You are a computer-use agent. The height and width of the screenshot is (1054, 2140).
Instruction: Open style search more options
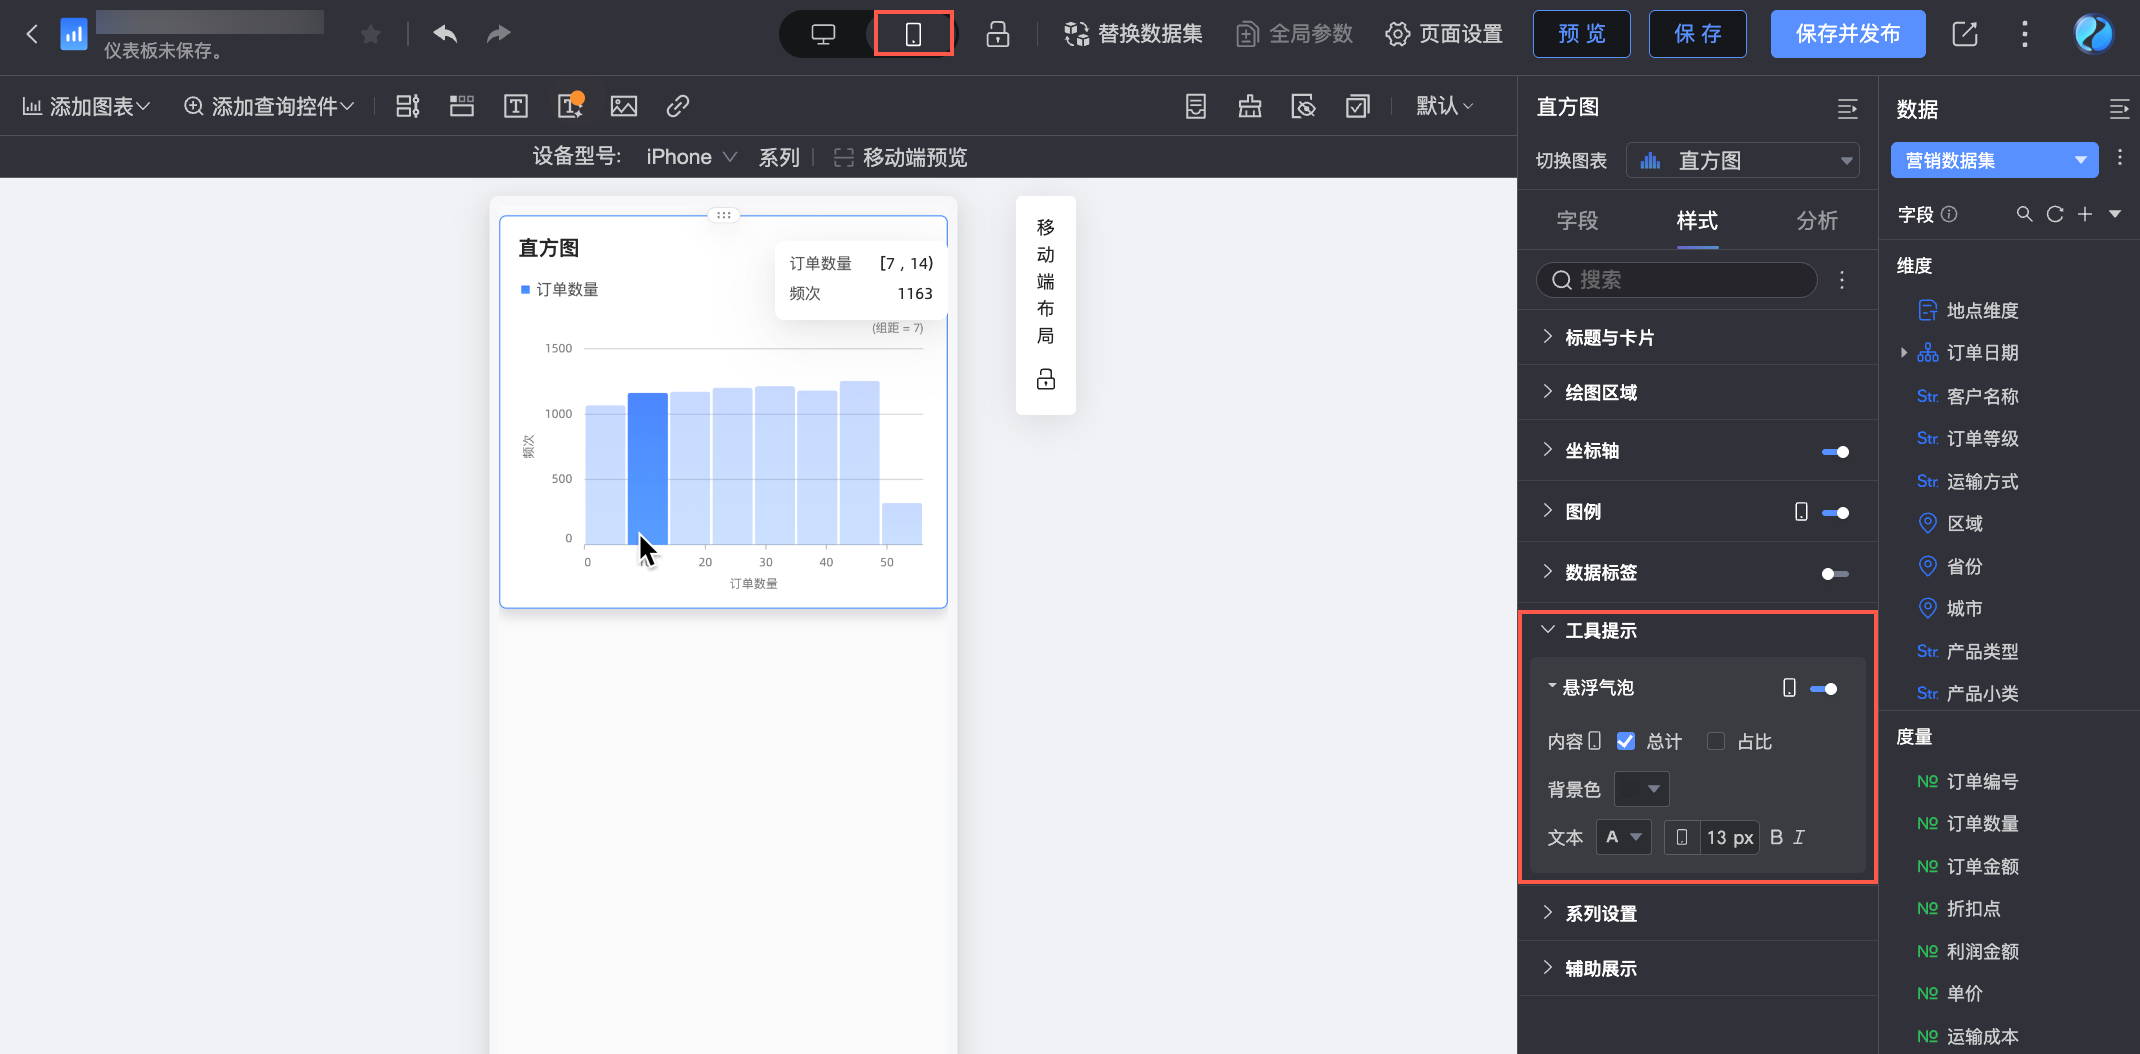pos(1842,280)
